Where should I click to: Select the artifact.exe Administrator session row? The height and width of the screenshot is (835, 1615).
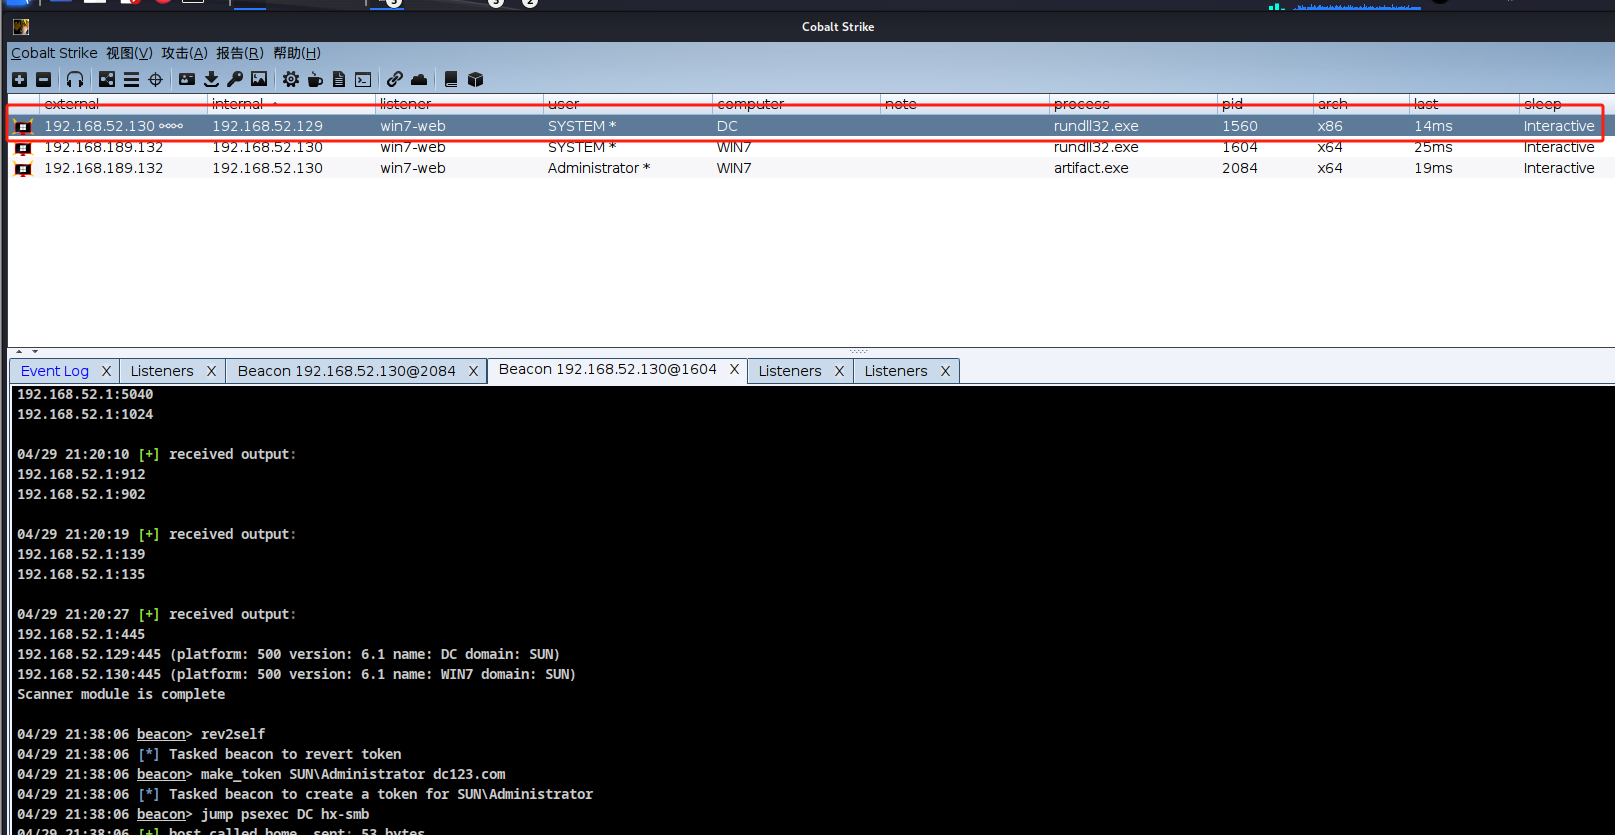(x=810, y=168)
